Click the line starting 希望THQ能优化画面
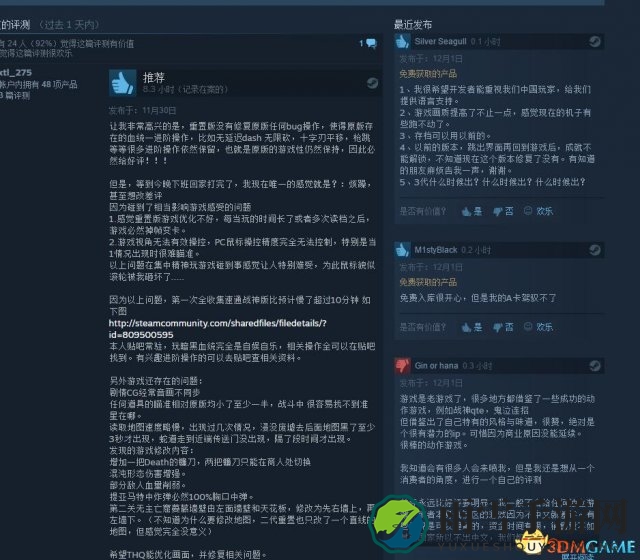Screen dimensions: 640x560 point(188,555)
